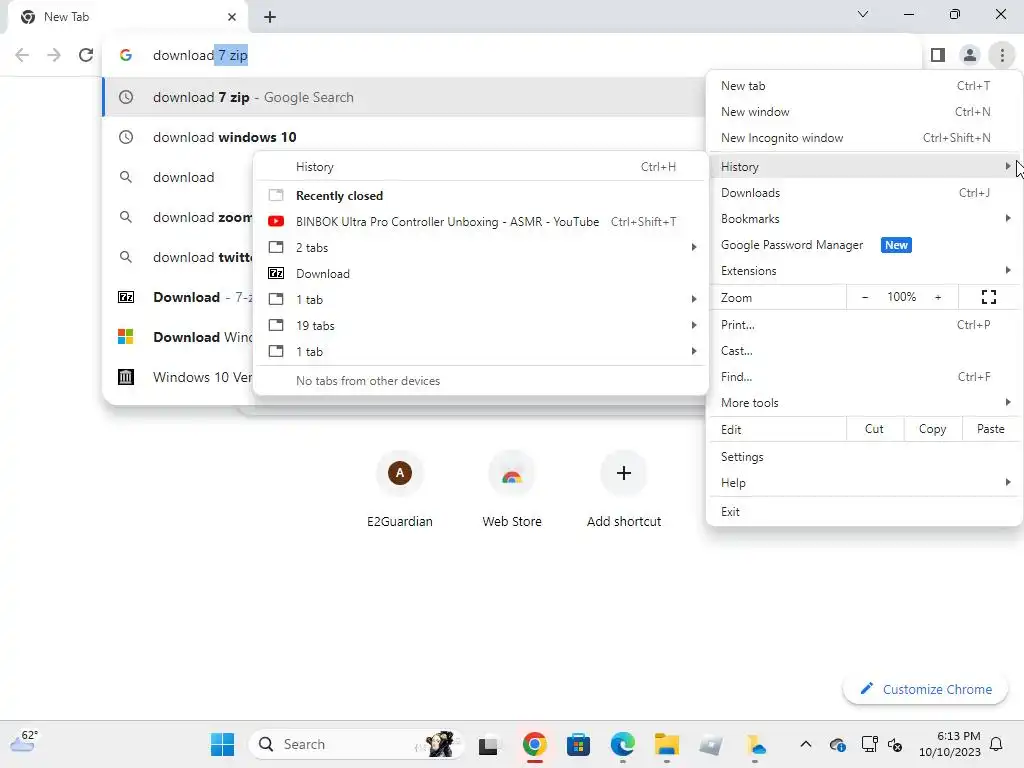The image size is (1024, 768).
Task: Open Windows Start button on taskbar
Action: point(222,744)
